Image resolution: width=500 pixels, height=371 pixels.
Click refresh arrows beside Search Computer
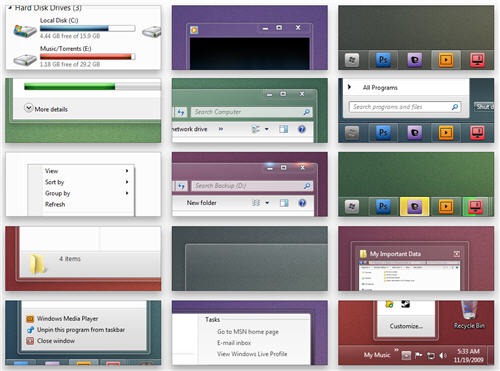click(181, 112)
